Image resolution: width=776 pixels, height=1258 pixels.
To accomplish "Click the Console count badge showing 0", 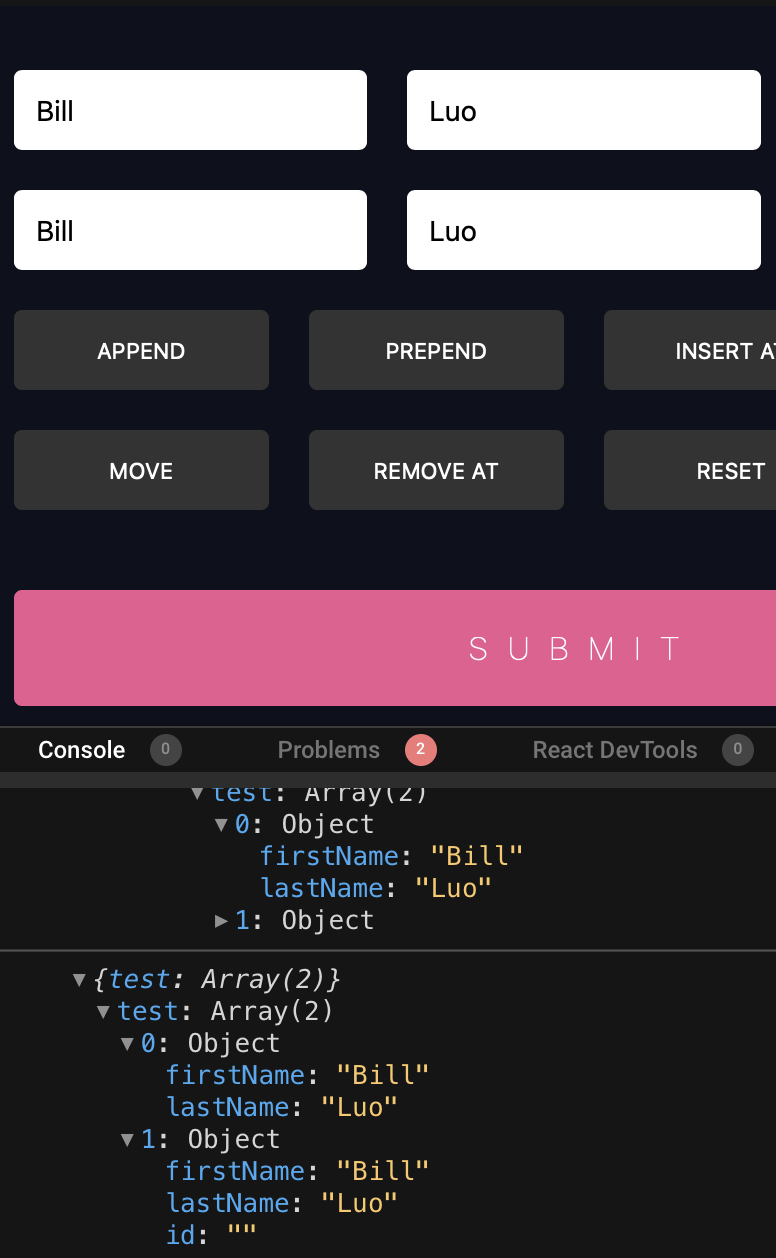I will 166,750.
